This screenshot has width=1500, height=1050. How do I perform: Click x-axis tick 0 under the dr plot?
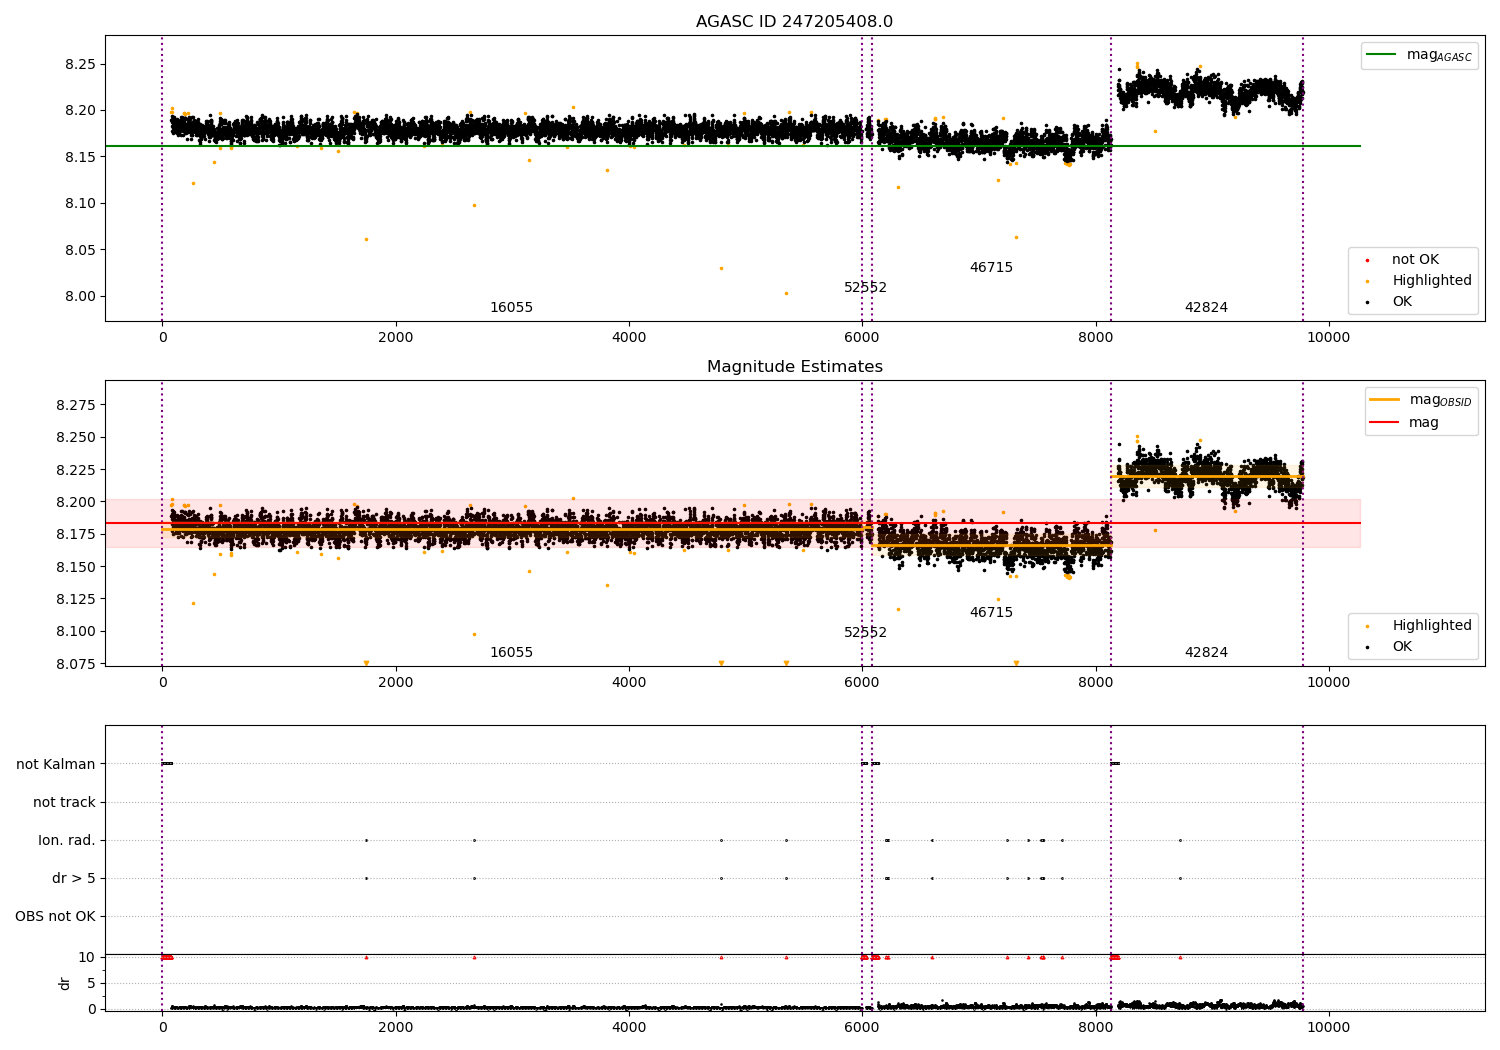click(x=162, y=1027)
